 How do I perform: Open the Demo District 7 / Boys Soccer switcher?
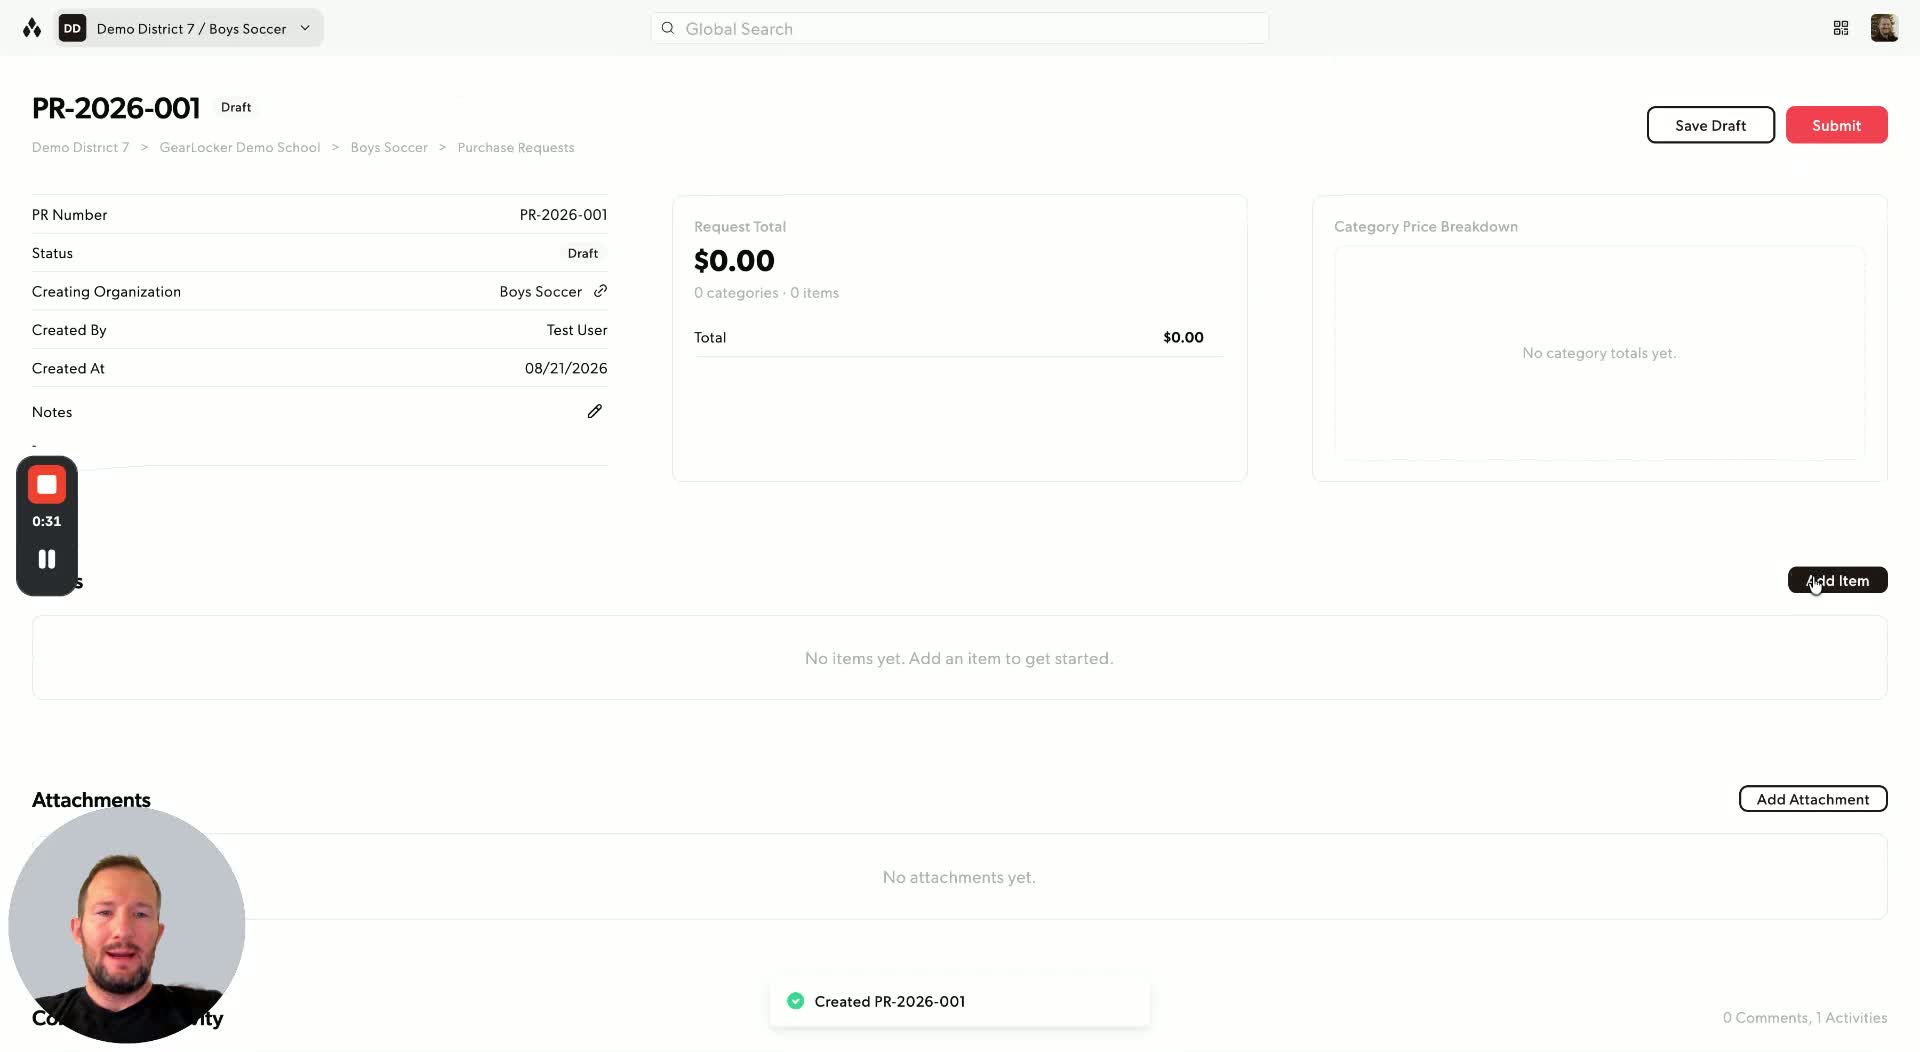[x=190, y=28]
